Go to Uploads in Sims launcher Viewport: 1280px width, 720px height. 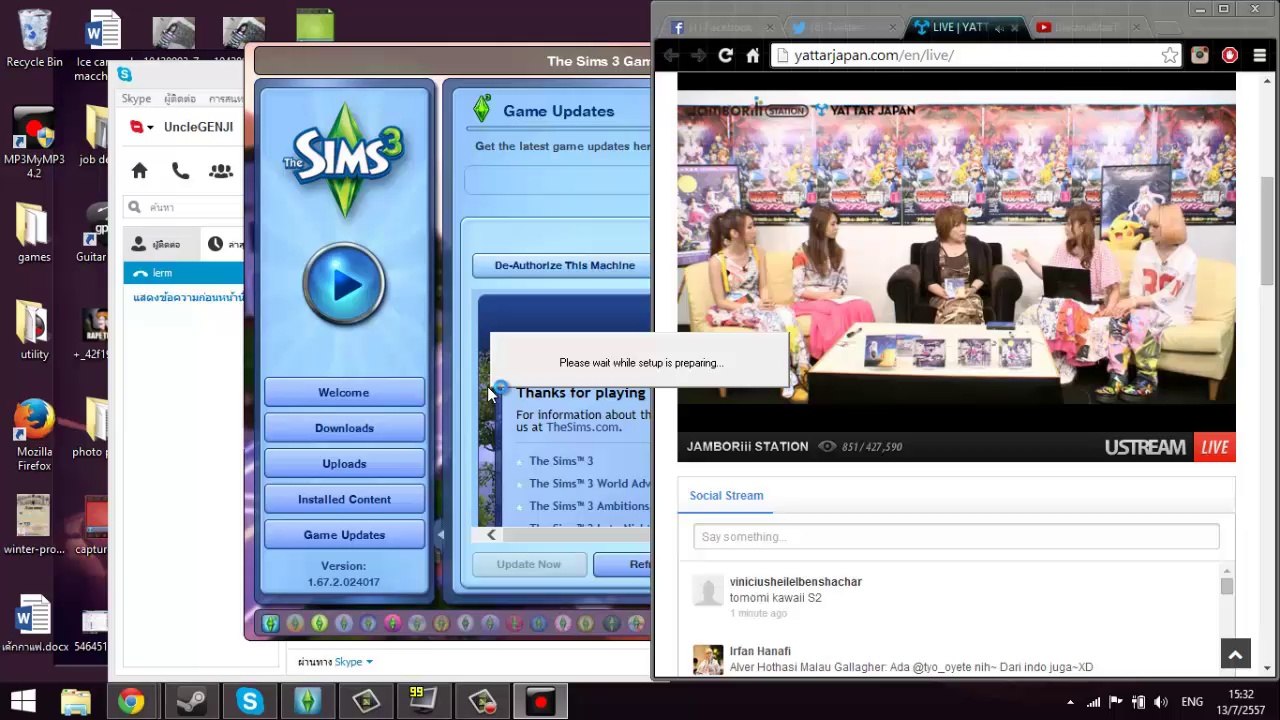[x=344, y=463]
